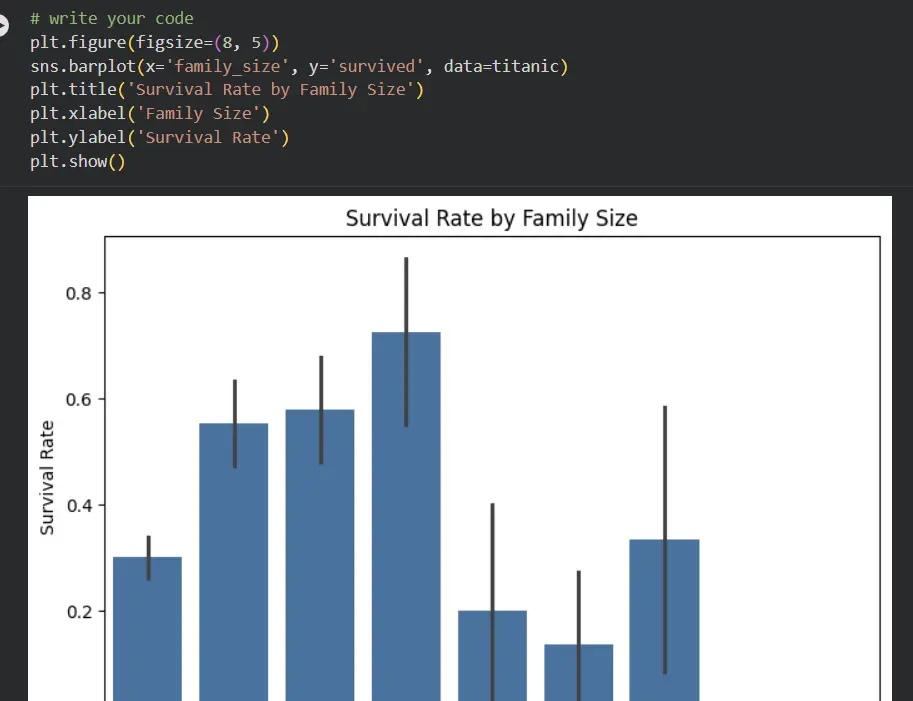
Task: Click the first bar near 0.3 survival rate
Action: click(147, 629)
